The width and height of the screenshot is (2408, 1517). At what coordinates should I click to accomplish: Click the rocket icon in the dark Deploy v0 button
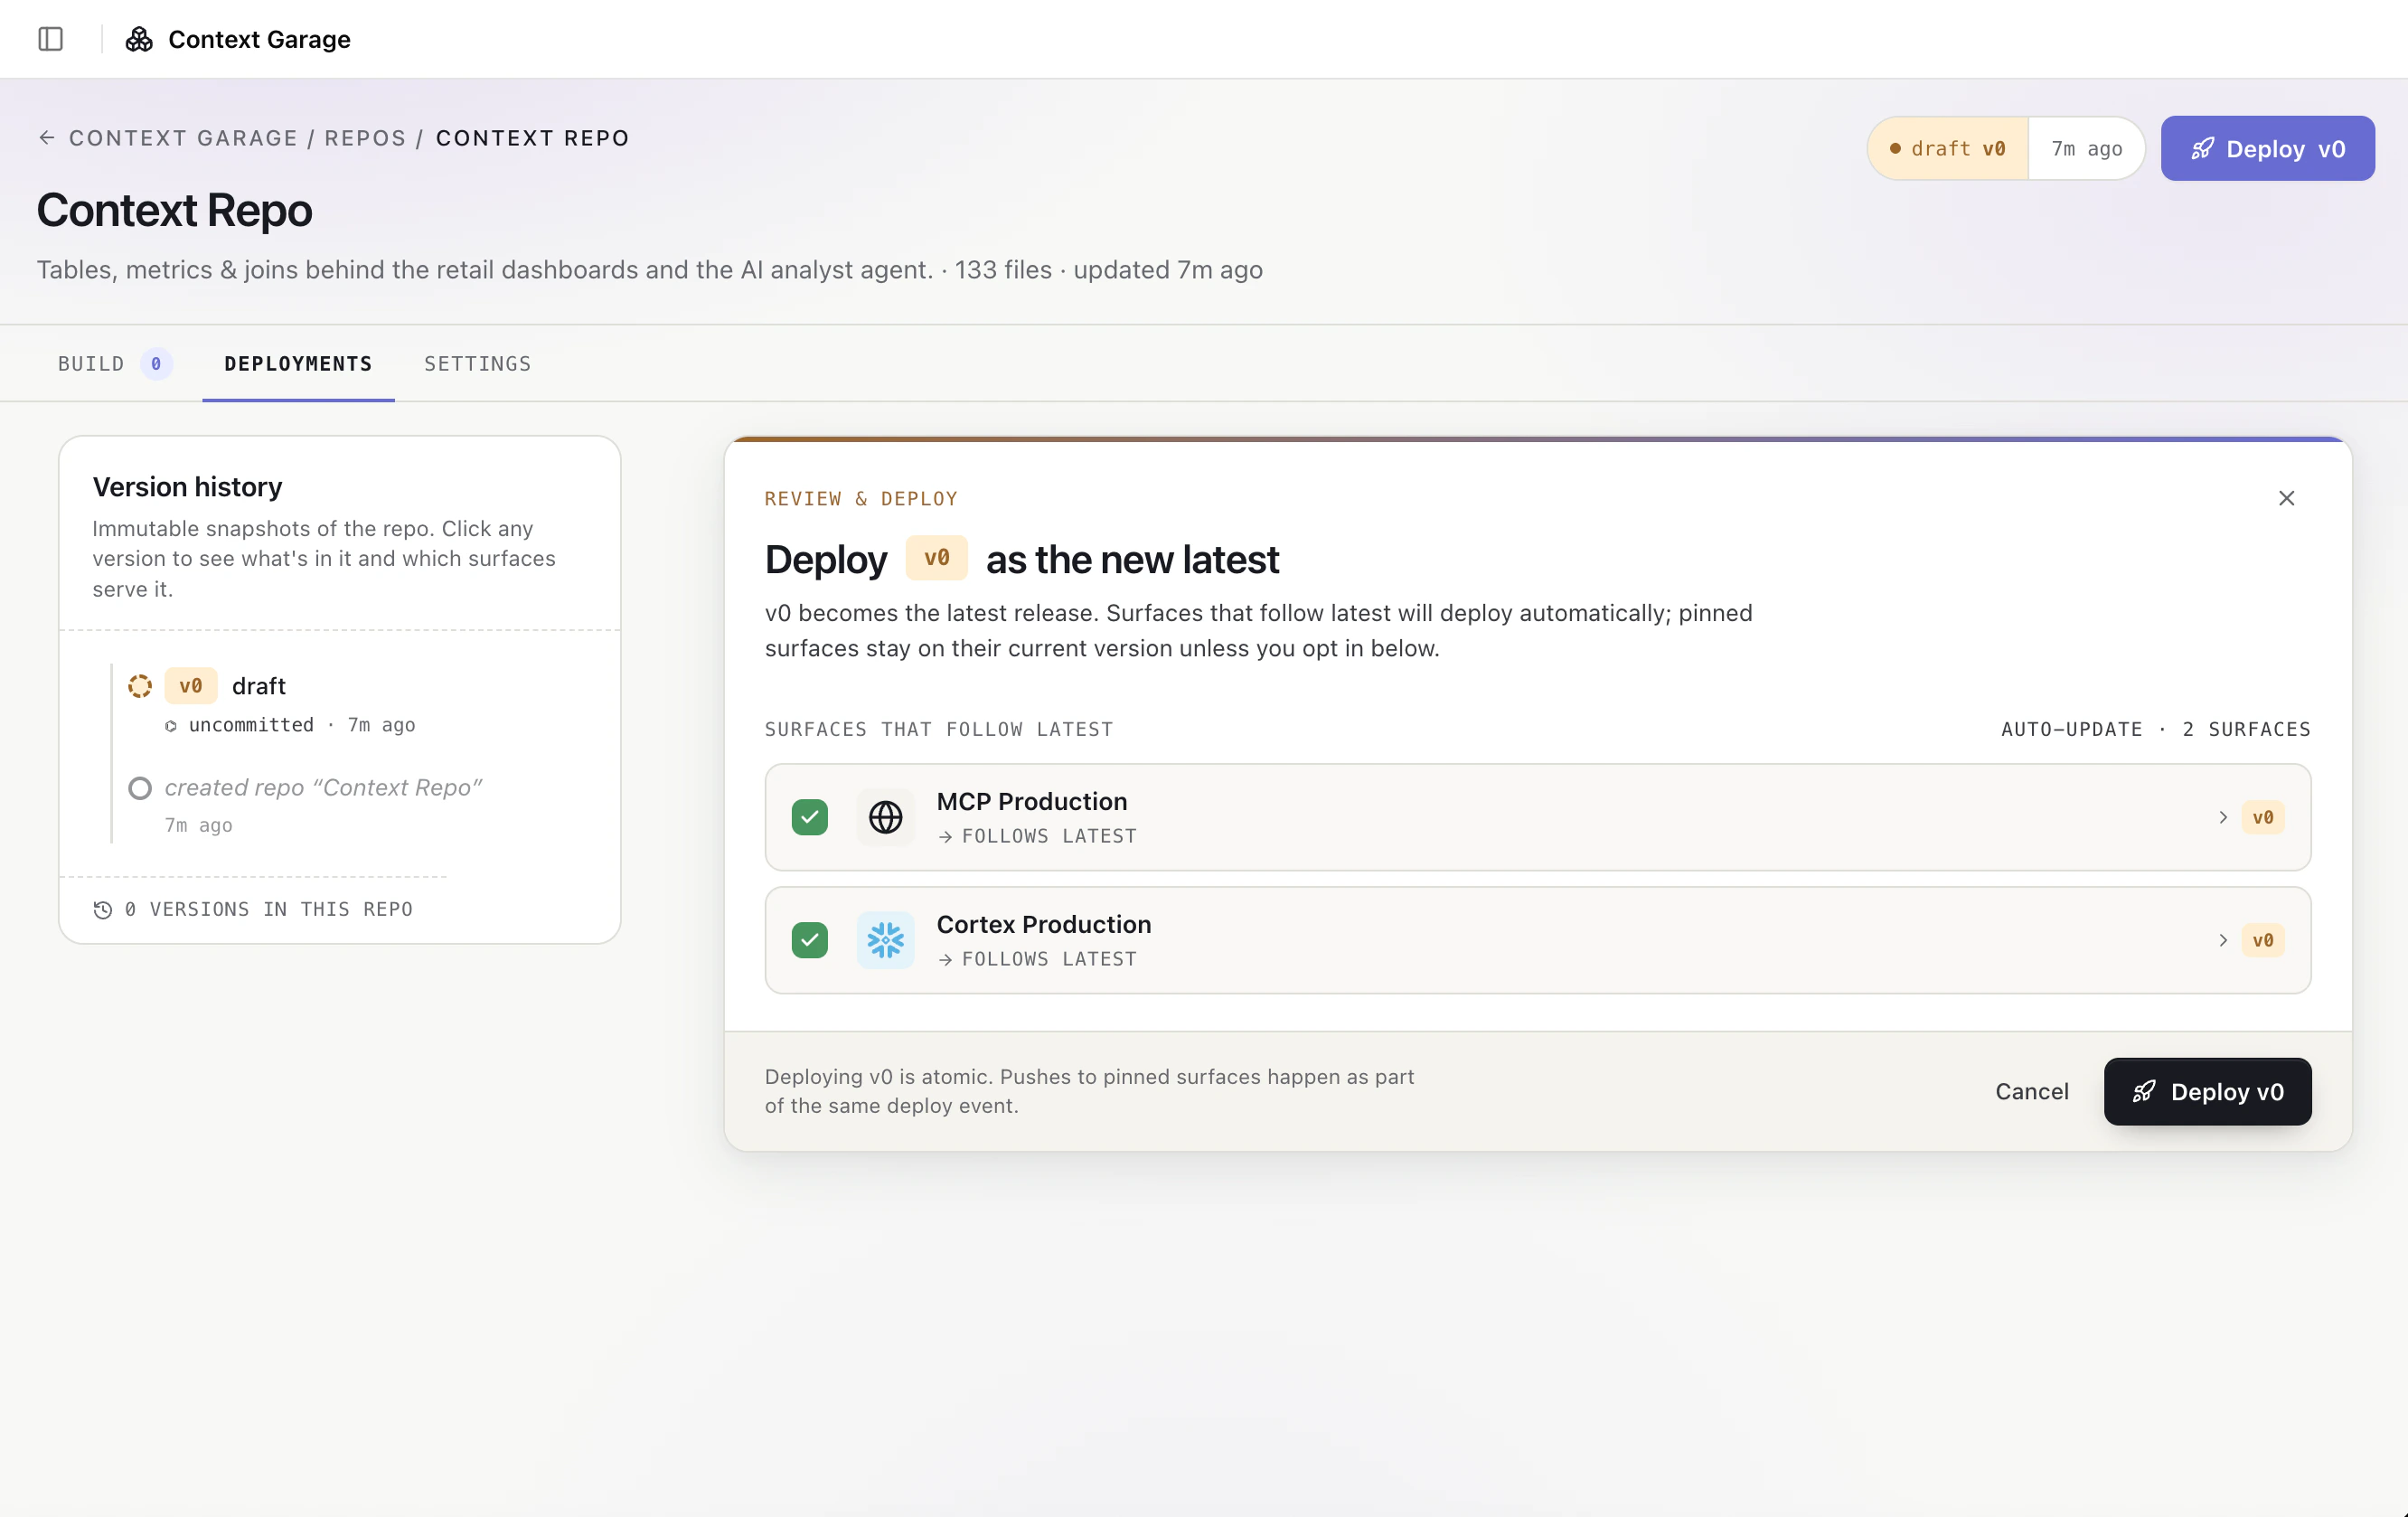coord(2143,1091)
